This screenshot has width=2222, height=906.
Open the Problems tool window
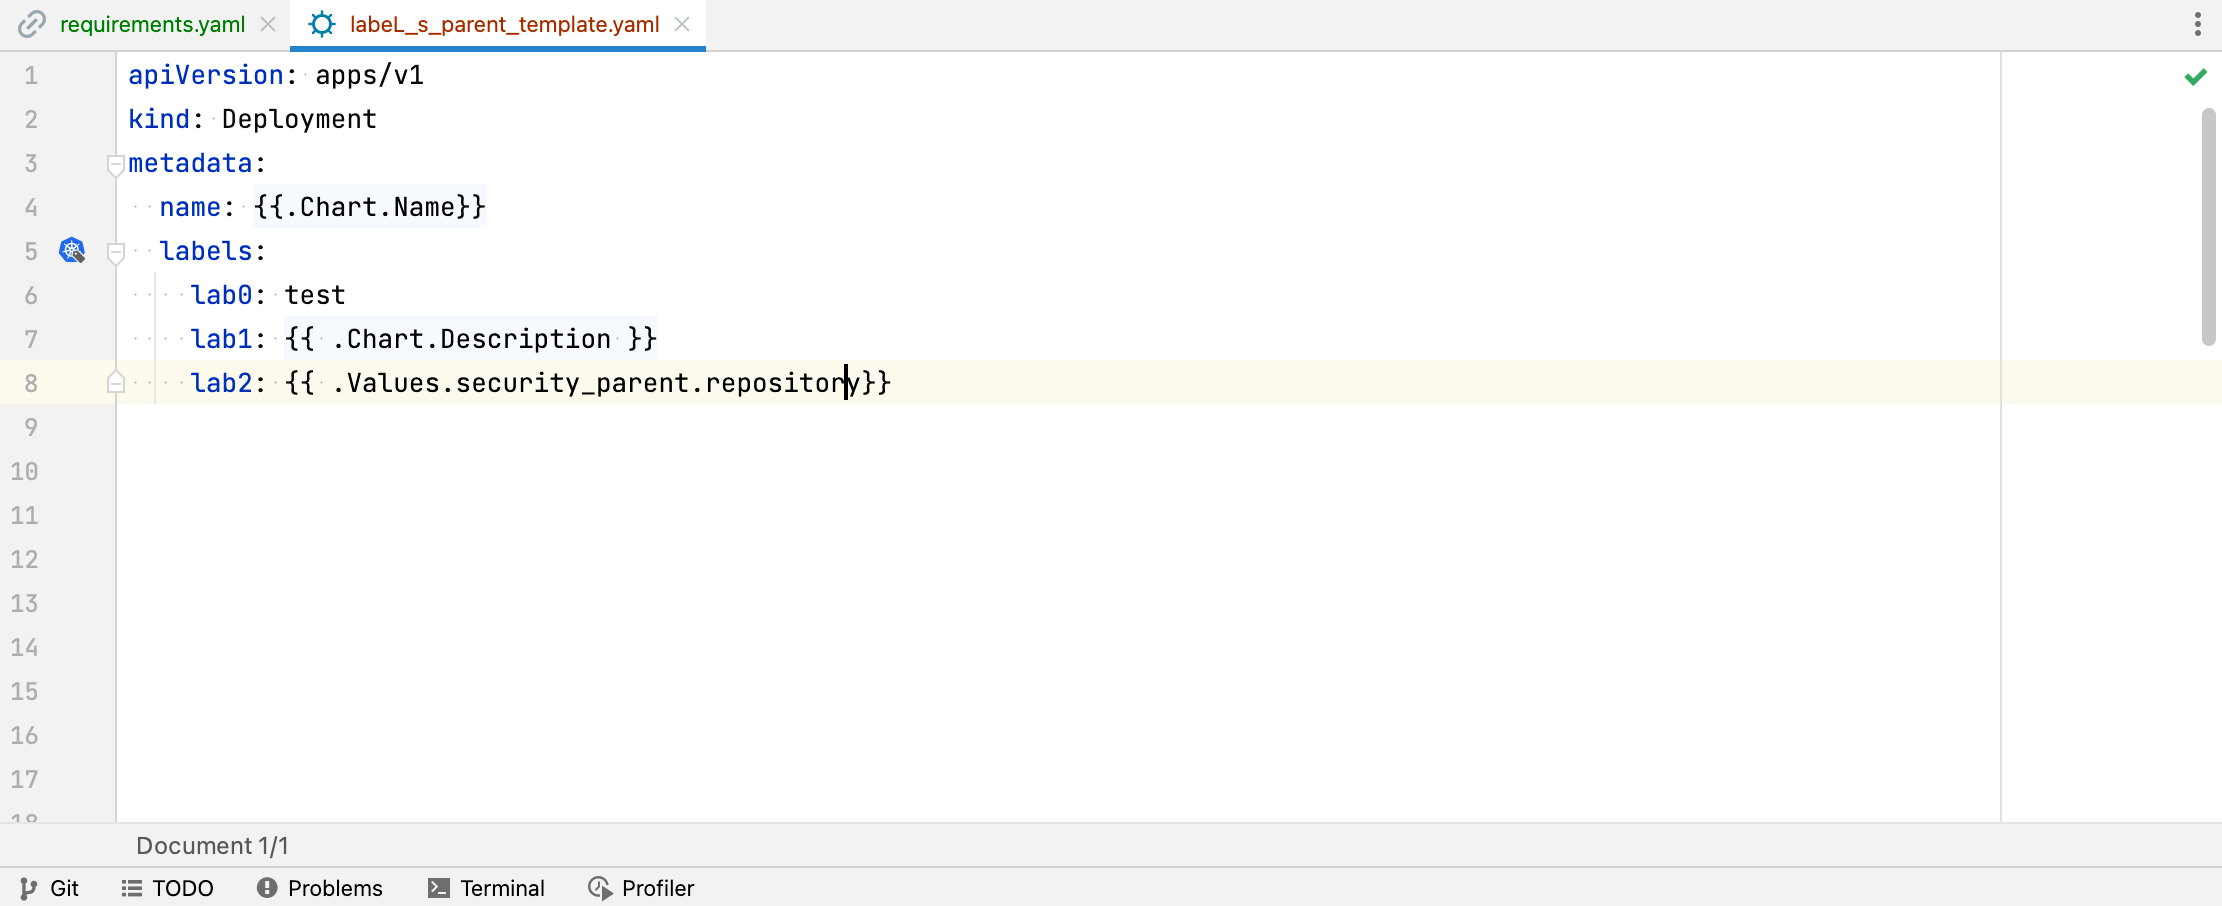click(x=335, y=888)
